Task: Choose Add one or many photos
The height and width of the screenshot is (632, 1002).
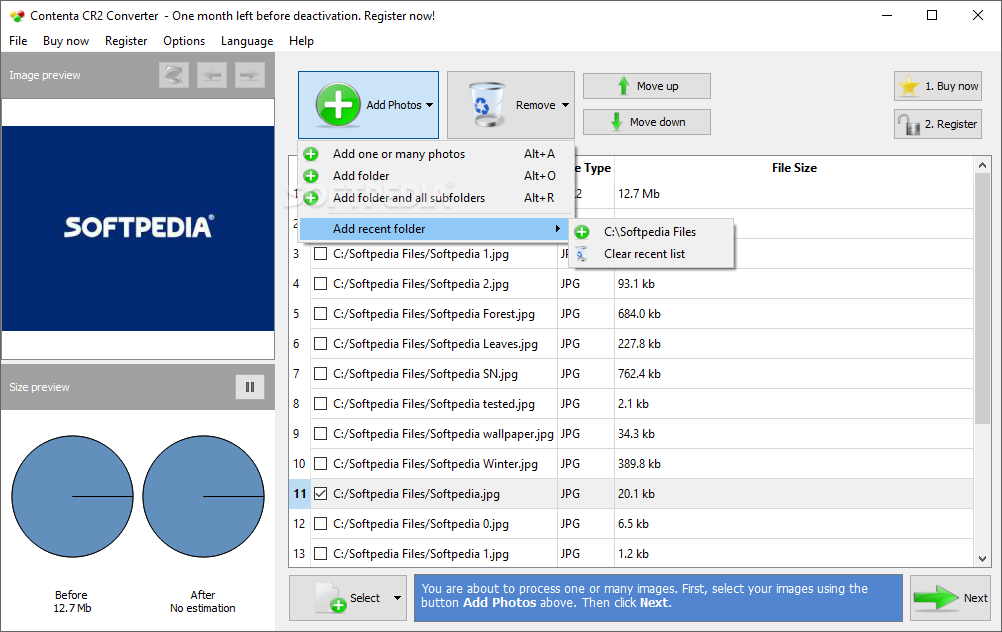Action: click(434, 154)
